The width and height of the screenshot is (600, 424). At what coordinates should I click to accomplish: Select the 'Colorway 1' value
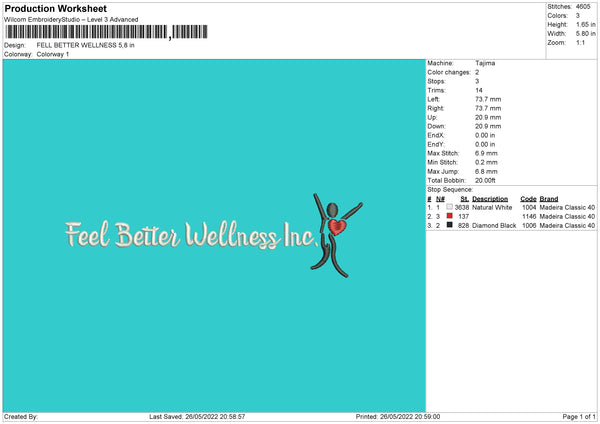click(x=53, y=54)
